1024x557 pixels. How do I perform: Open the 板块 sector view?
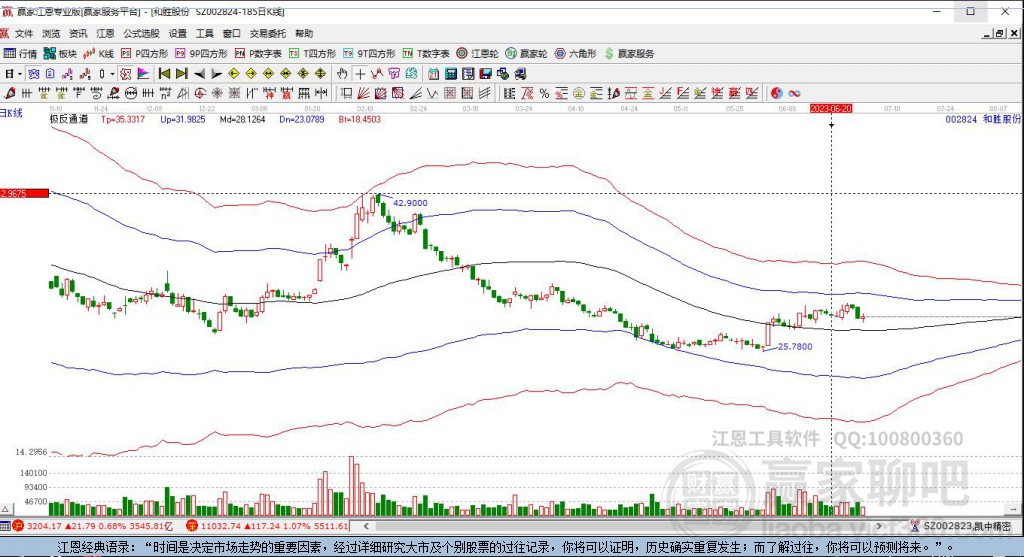[x=60, y=54]
